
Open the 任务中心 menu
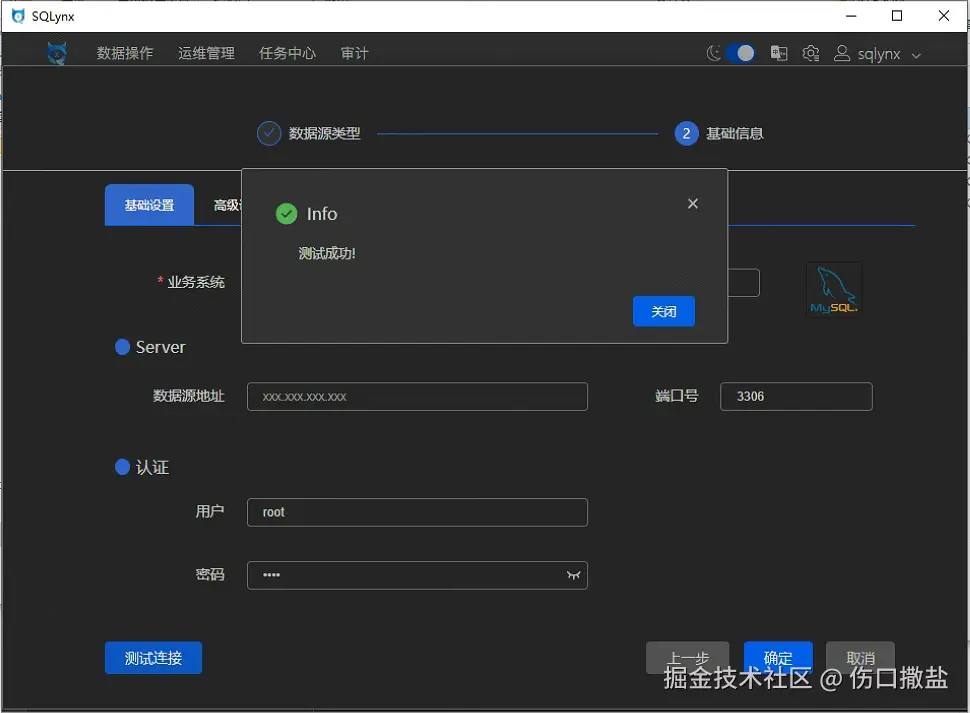288,53
